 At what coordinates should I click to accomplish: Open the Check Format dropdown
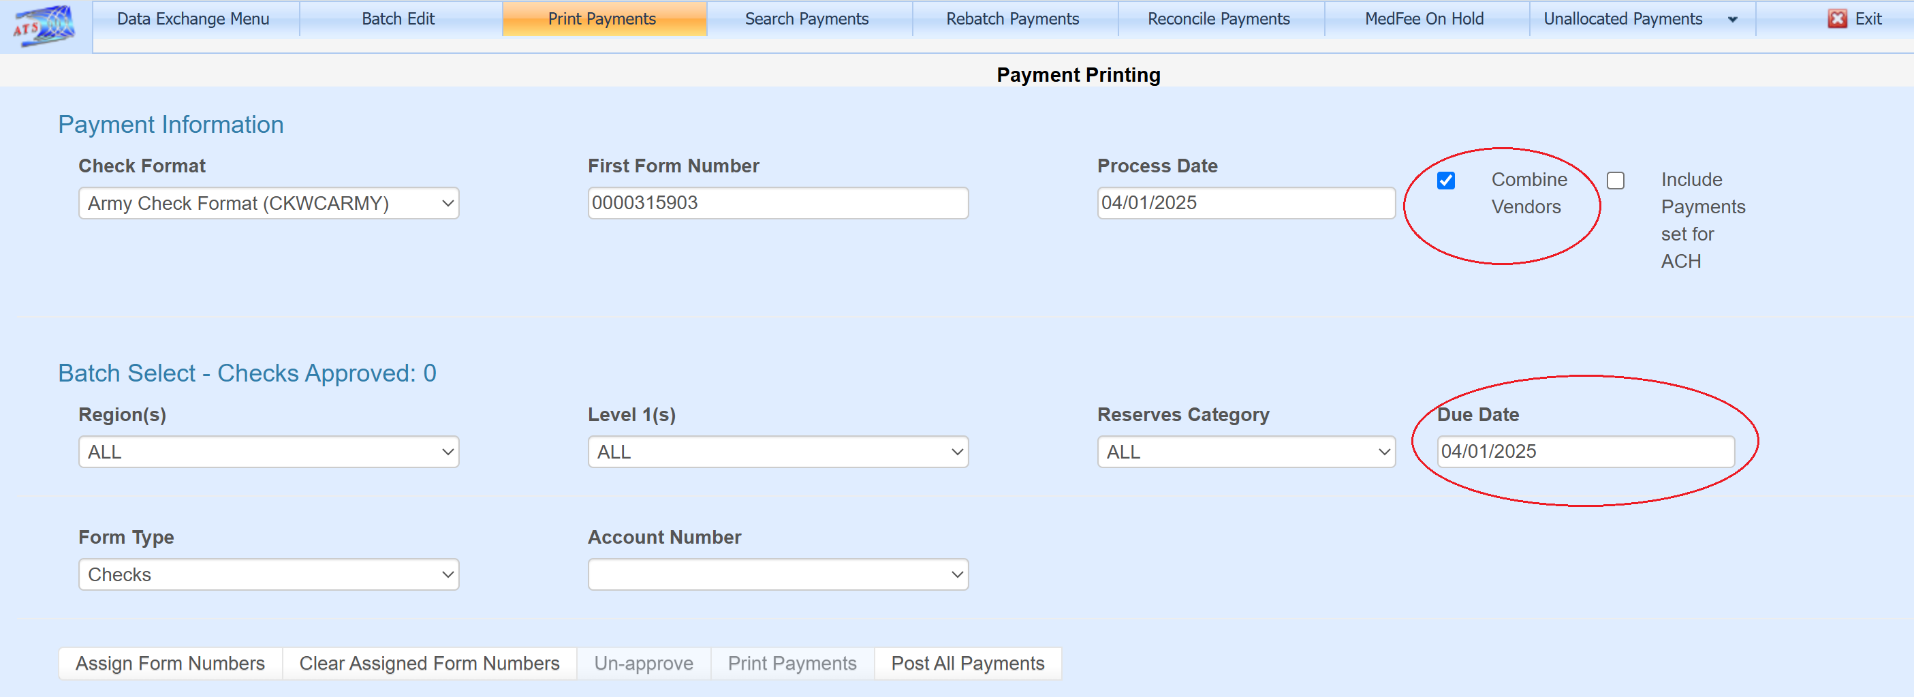[x=268, y=203]
